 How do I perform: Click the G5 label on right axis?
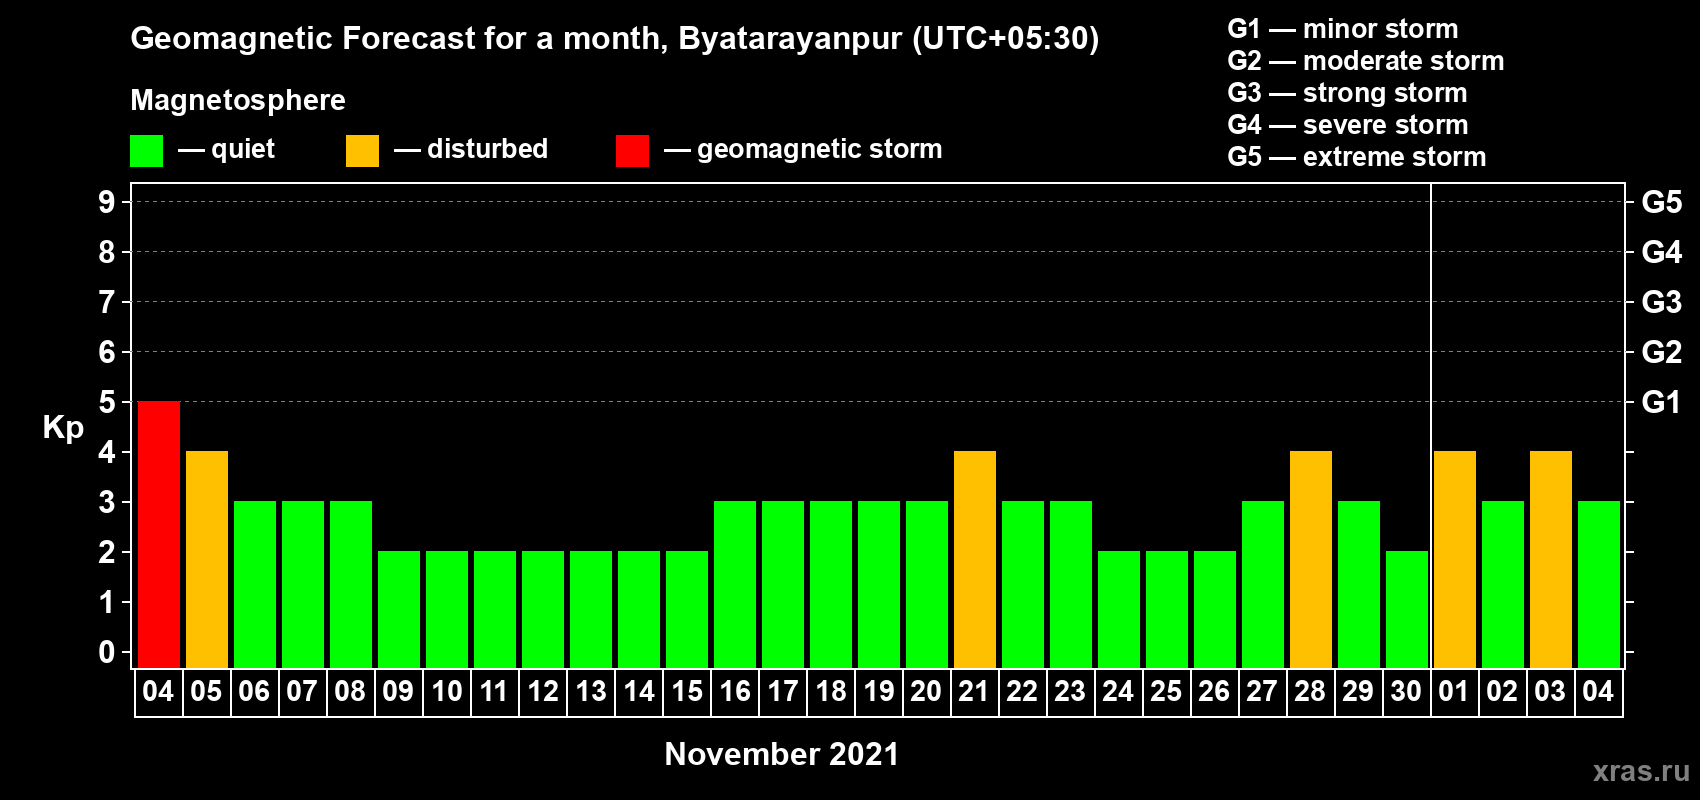point(1662,202)
